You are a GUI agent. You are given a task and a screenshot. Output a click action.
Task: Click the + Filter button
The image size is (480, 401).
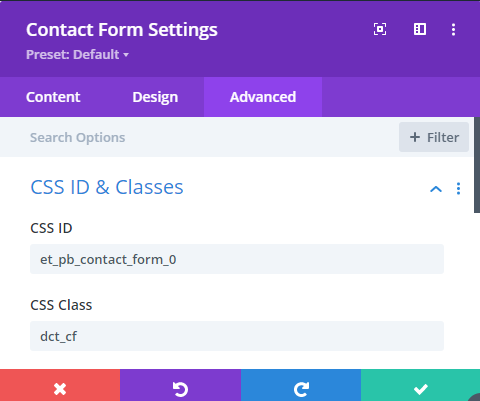click(x=434, y=137)
